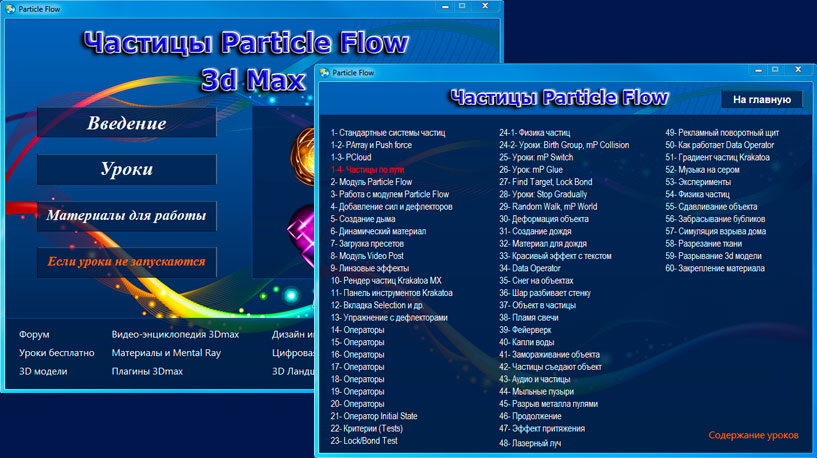
Task: Open 3D модели link
Action: (43, 372)
